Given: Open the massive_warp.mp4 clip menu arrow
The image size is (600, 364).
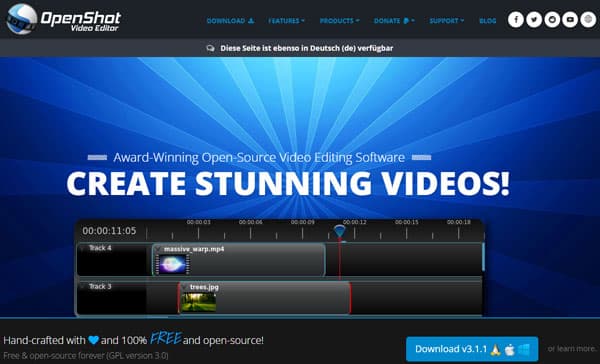Looking at the screenshot, I should [x=158, y=249].
